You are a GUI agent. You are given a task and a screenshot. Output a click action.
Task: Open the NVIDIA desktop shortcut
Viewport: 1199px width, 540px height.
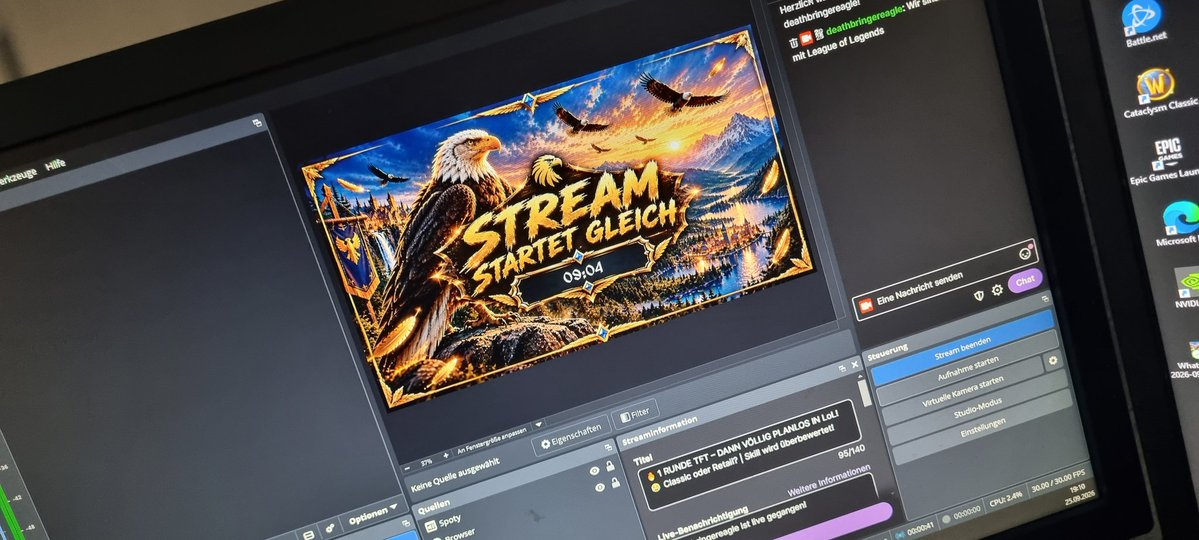[x=1186, y=285]
